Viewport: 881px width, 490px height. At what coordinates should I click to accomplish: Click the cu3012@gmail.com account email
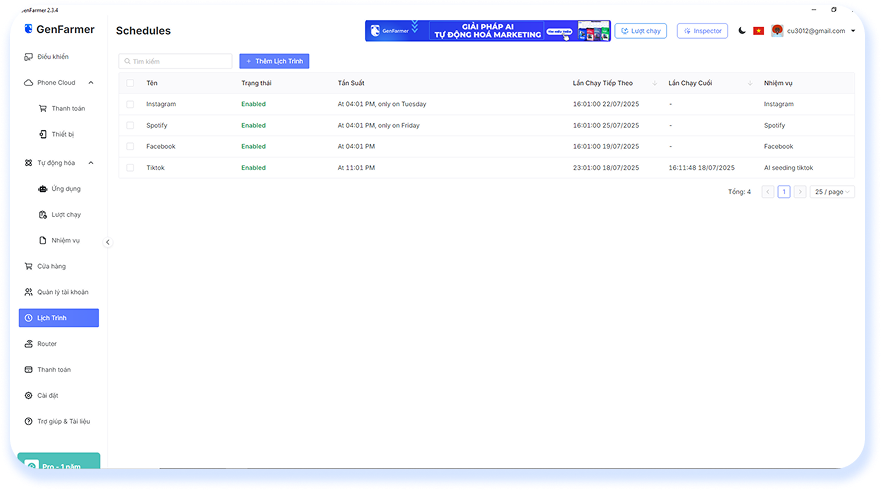point(816,31)
